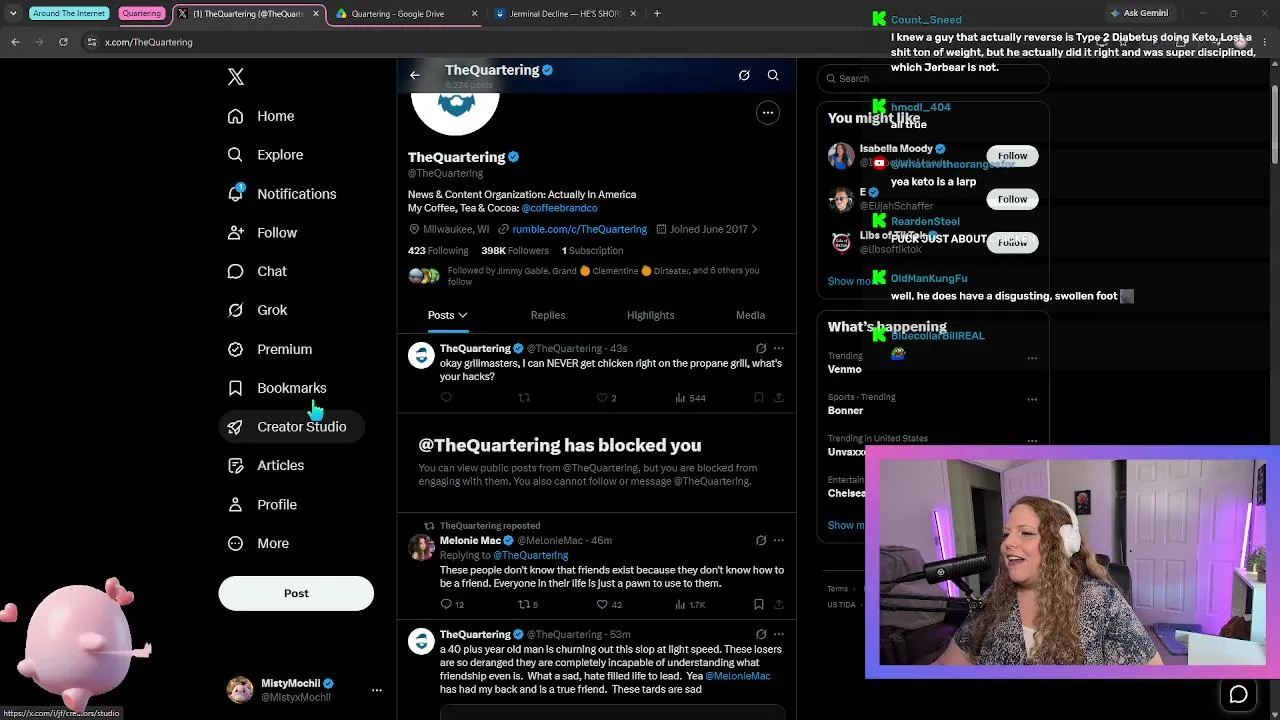Share the grillmasters chicken post
The image size is (1280, 720).
(x=779, y=398)
